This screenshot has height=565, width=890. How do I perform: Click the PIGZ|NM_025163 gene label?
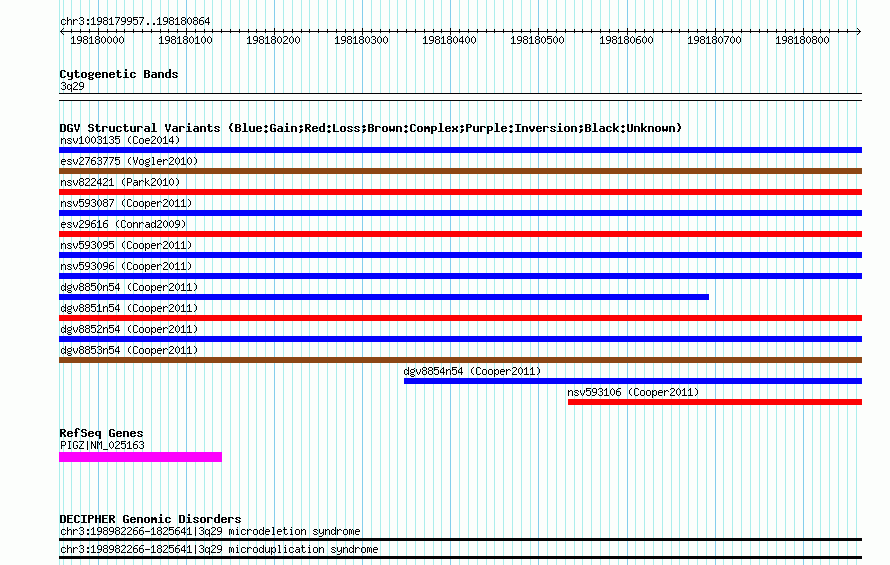[102, 445]
